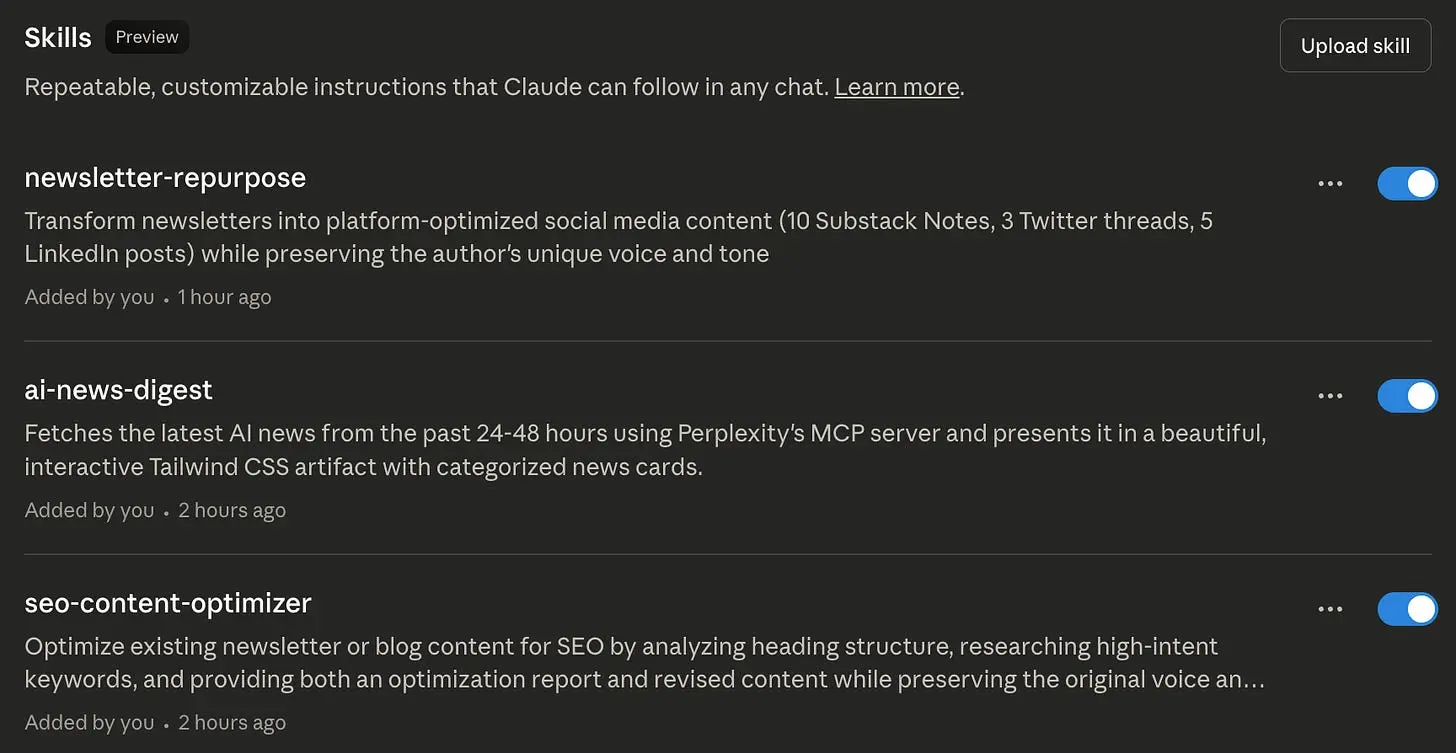Open the ai-news-digest three-dot options menu
The image size is (1456, 753).
(x=1330, y=396)
